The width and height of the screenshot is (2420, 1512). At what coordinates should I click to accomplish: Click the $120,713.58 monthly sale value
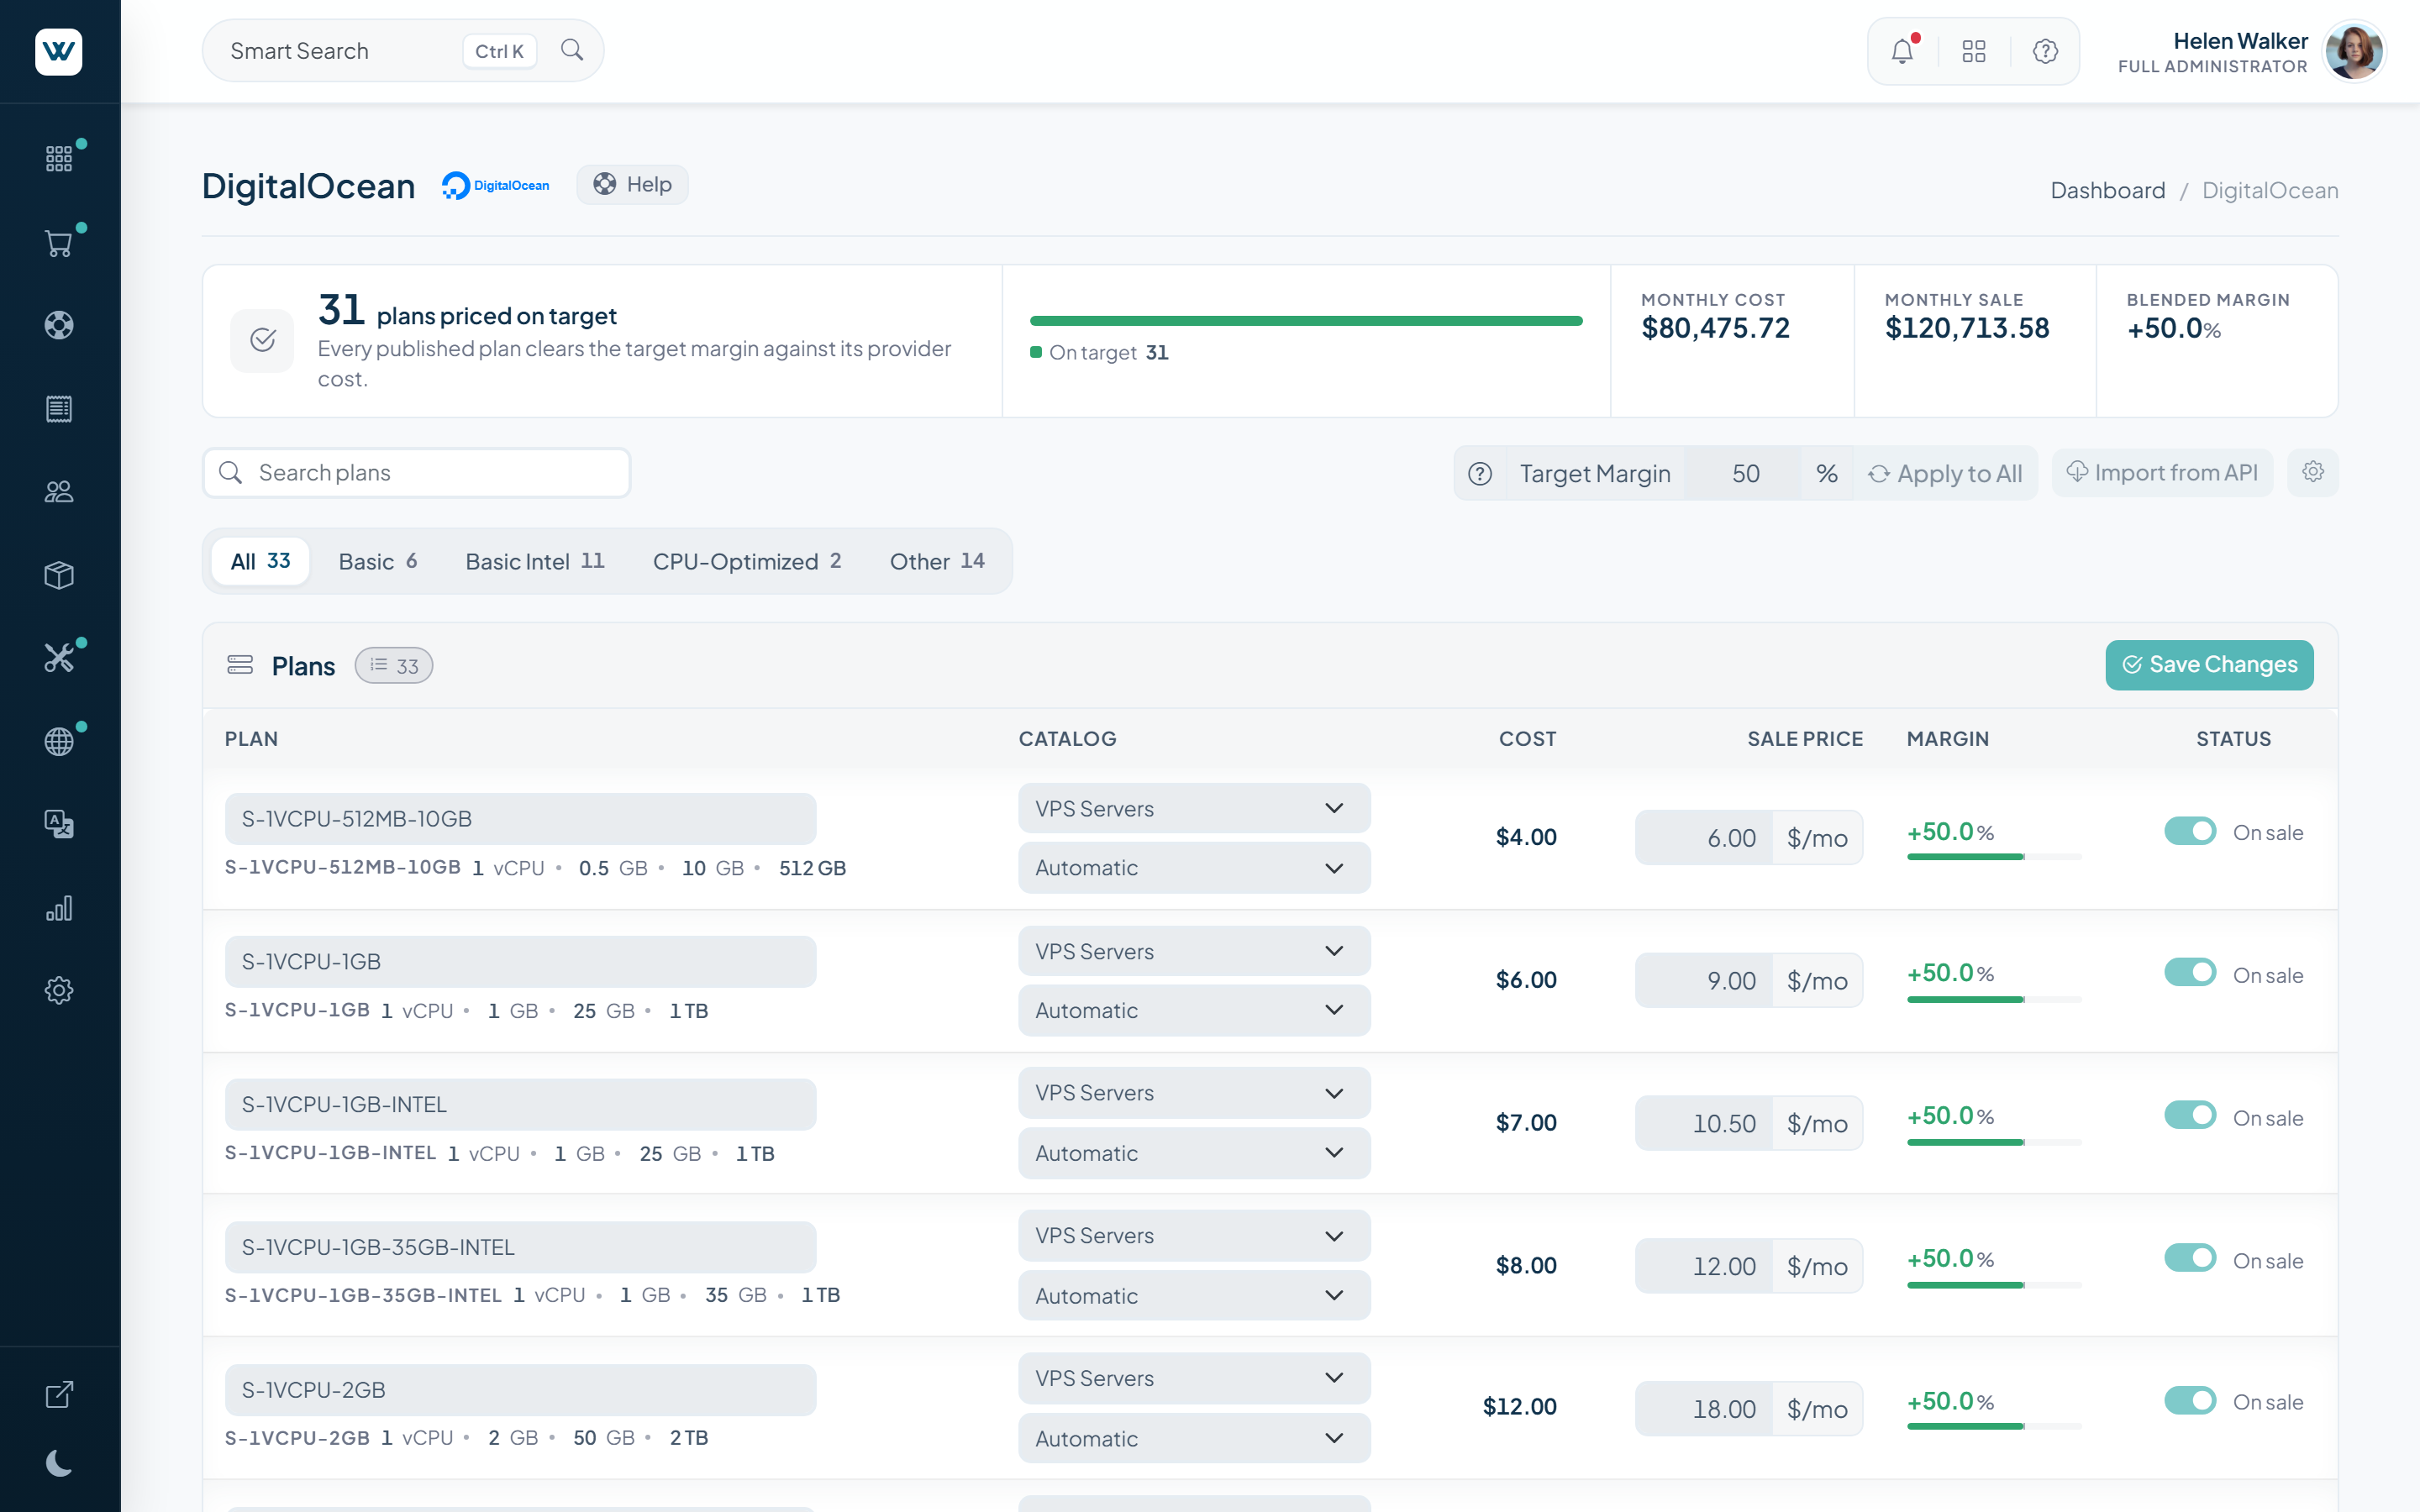[x=1966, y=328]
